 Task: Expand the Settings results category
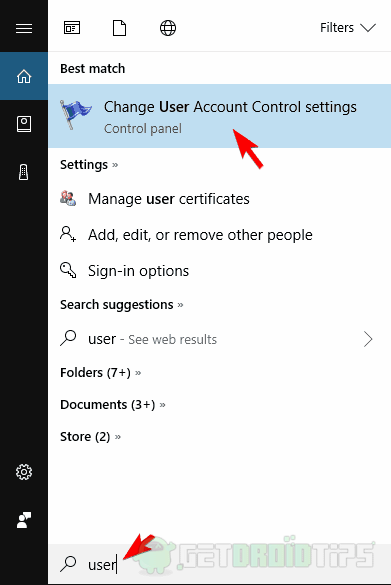[89, 165]
